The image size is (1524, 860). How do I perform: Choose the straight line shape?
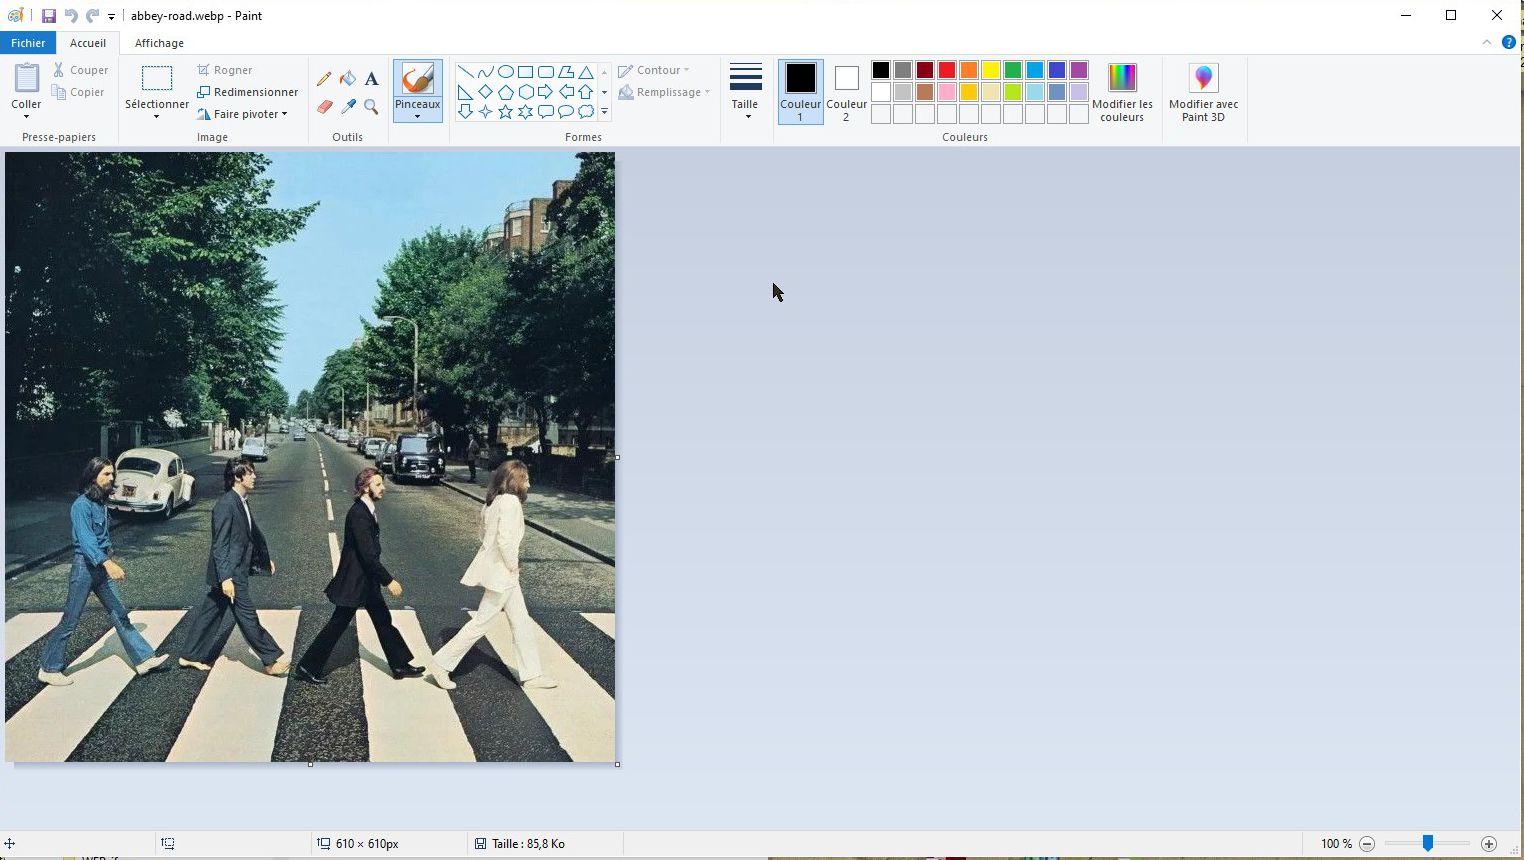pos(465,72)
